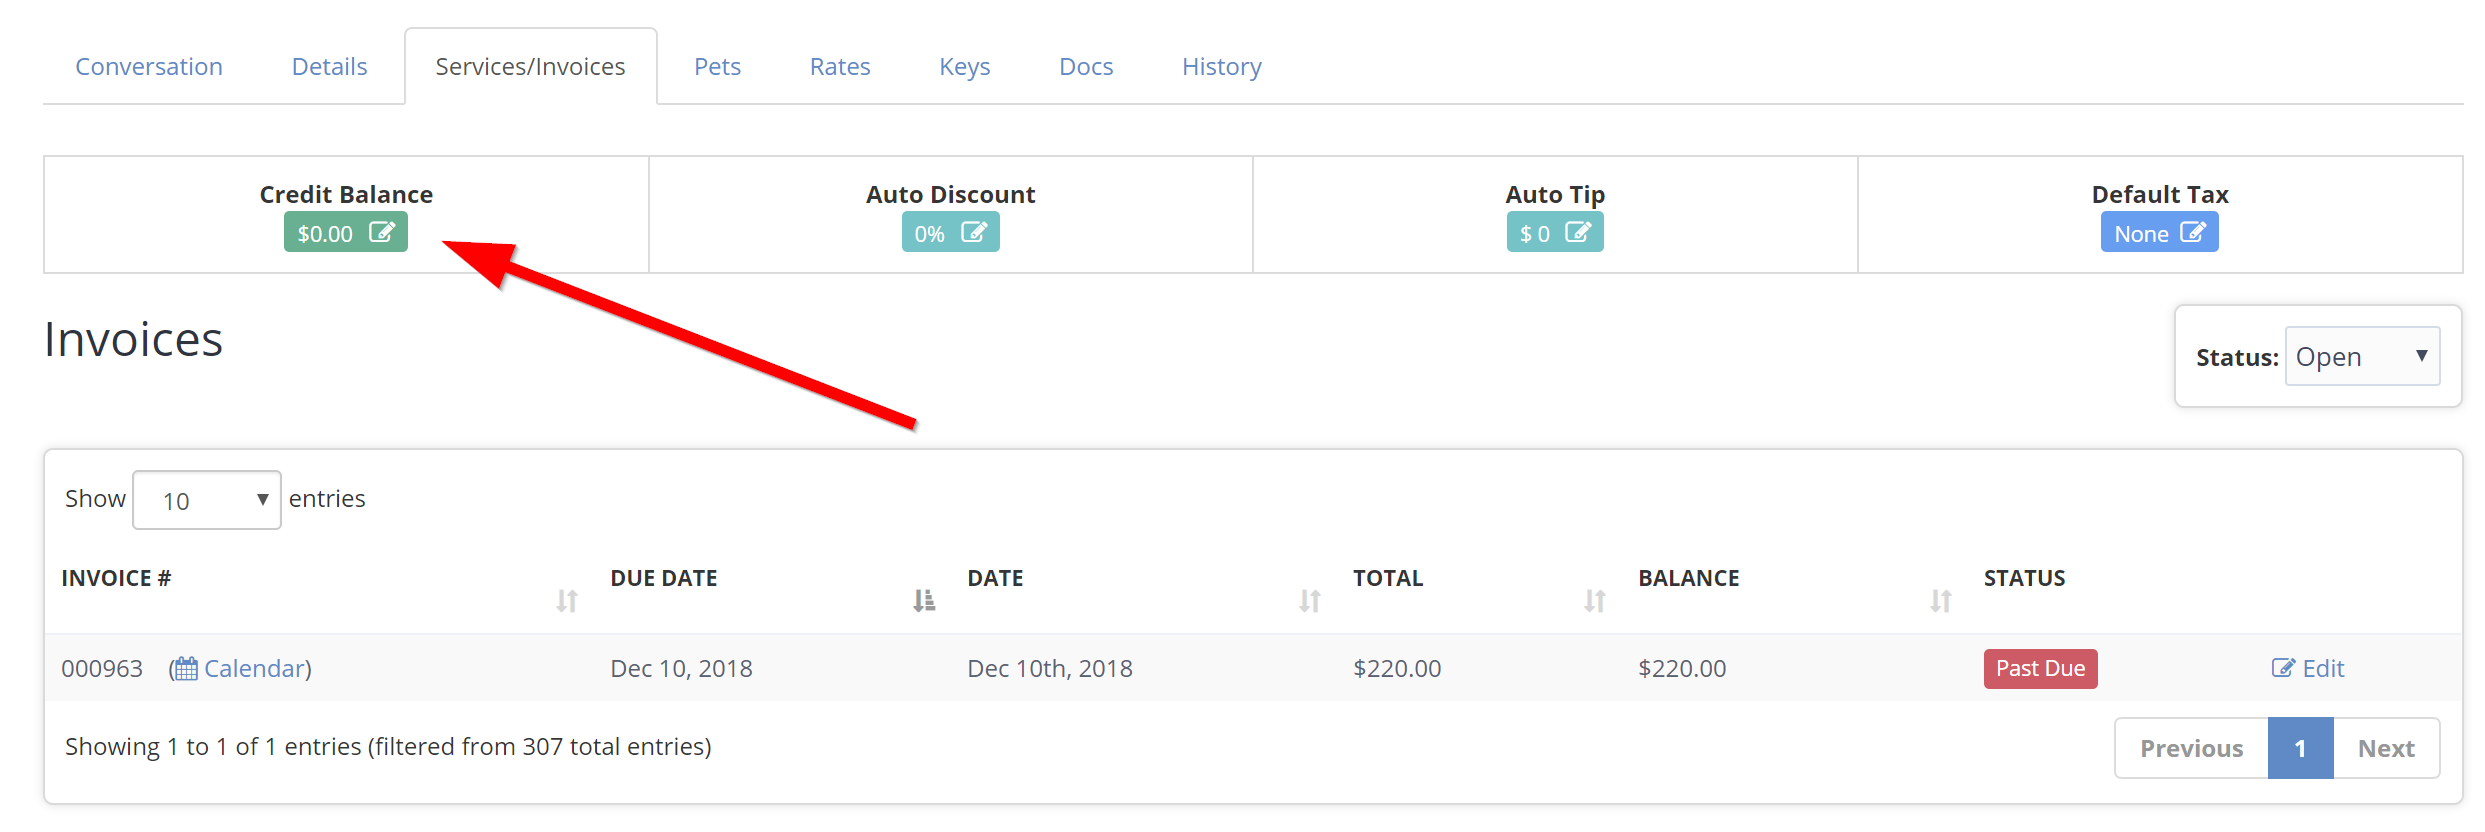Open the Pets tab
The height and width of the screenshot is (832, 2485).
[717, 67]
